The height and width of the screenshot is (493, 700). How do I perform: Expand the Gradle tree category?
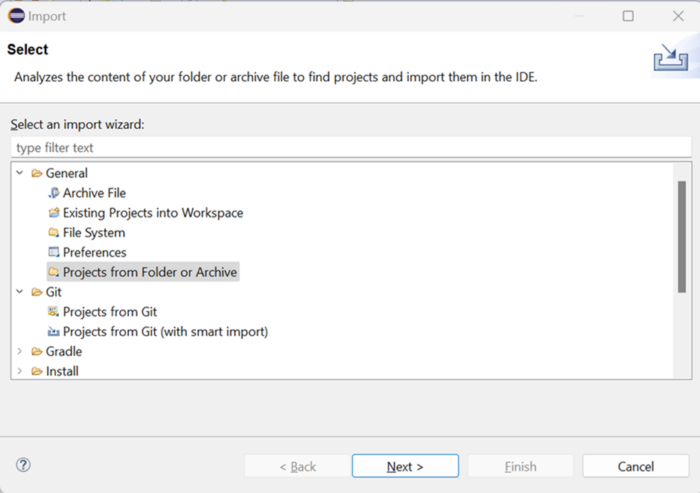(20, 352)
